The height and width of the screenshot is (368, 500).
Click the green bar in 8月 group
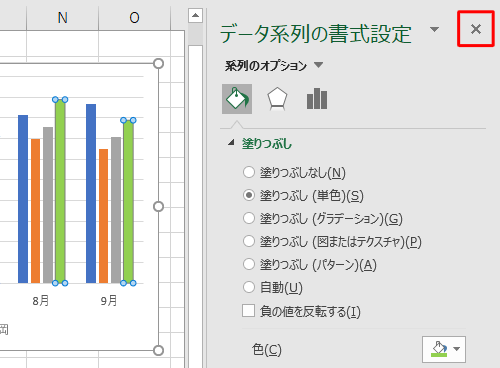pyautogui.click(x=60, y=191)
